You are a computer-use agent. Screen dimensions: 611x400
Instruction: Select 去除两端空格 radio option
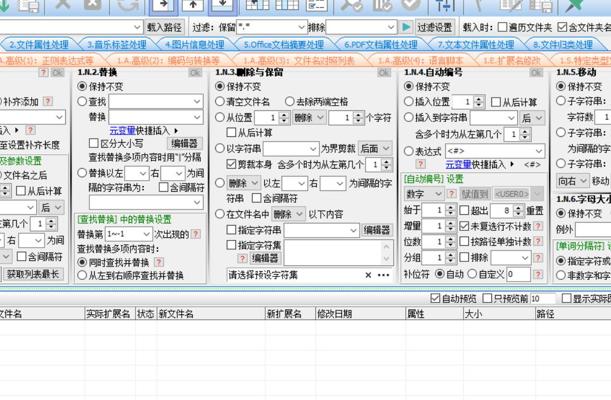pyautogui.click(x=290, y=102)
